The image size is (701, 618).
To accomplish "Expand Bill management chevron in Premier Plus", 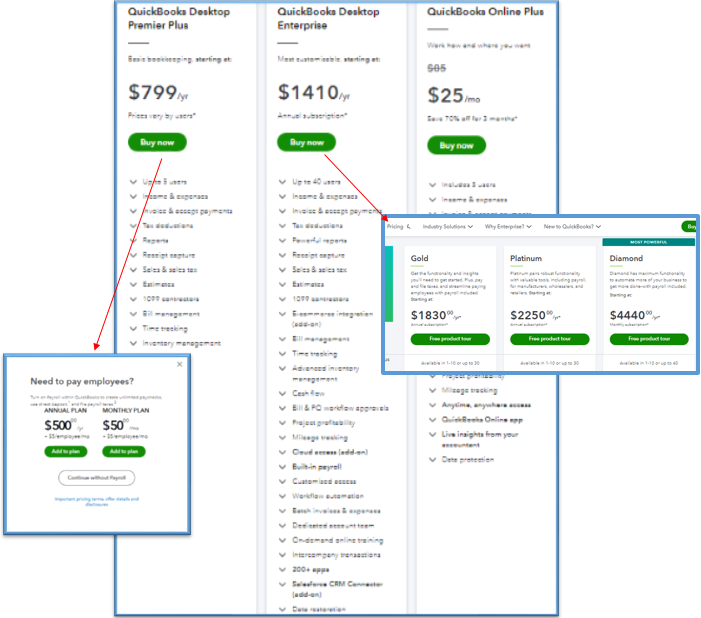I will point(133,314).
